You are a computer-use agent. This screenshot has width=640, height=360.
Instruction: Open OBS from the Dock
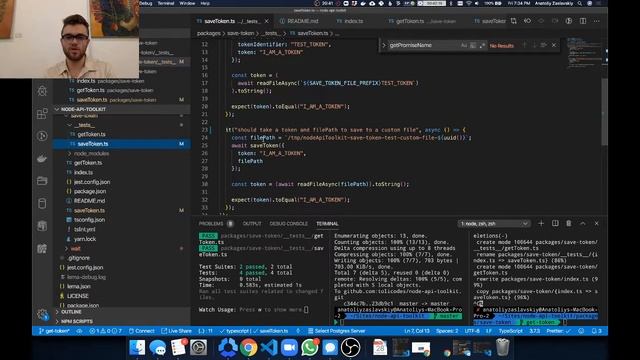(350, 348)
